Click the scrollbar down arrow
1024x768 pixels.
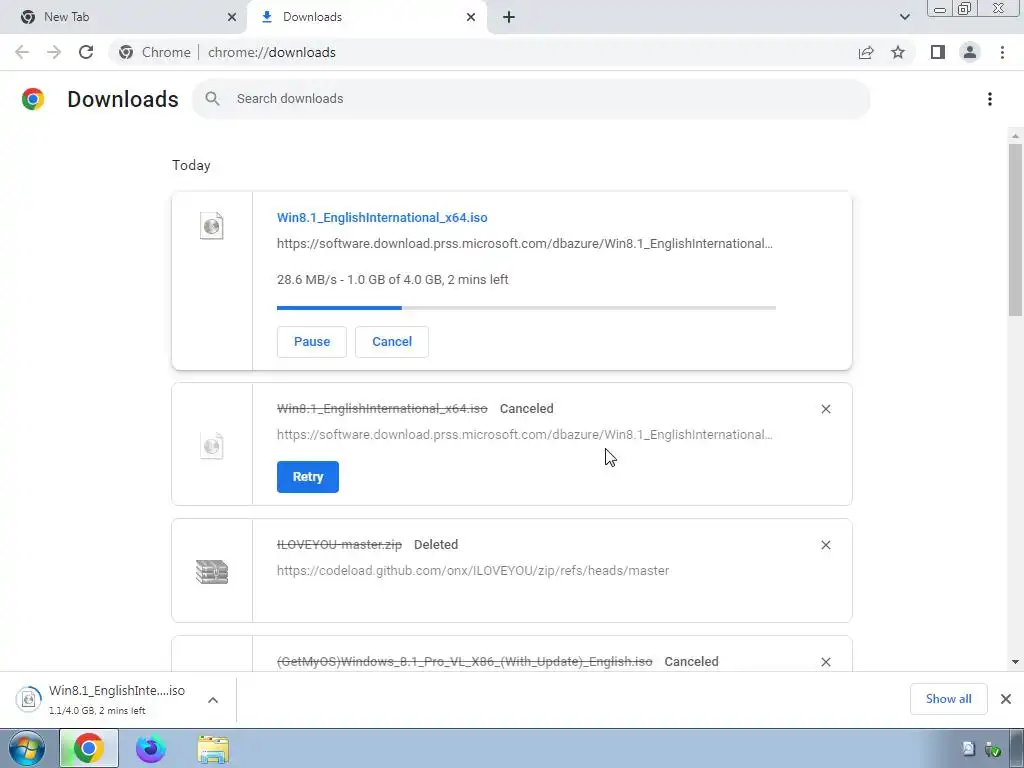tap(1015, 662)
